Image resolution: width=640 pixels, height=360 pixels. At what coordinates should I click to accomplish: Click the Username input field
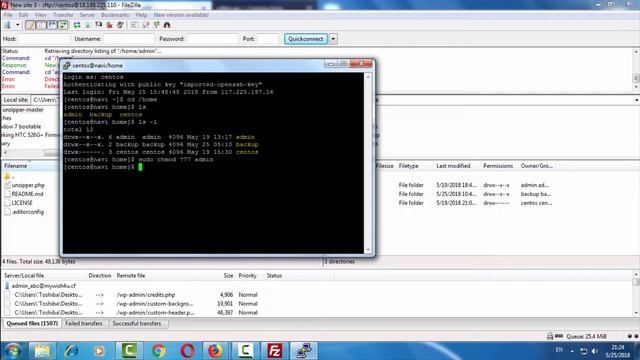click(x=129, y=39)
